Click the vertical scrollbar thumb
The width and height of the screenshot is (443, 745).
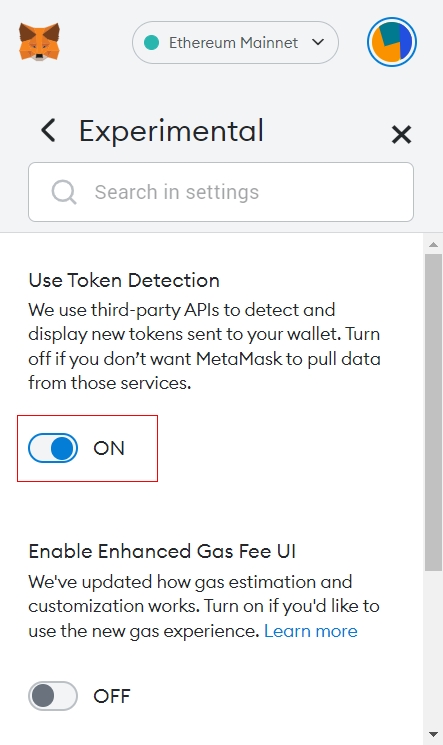point(433,412)
